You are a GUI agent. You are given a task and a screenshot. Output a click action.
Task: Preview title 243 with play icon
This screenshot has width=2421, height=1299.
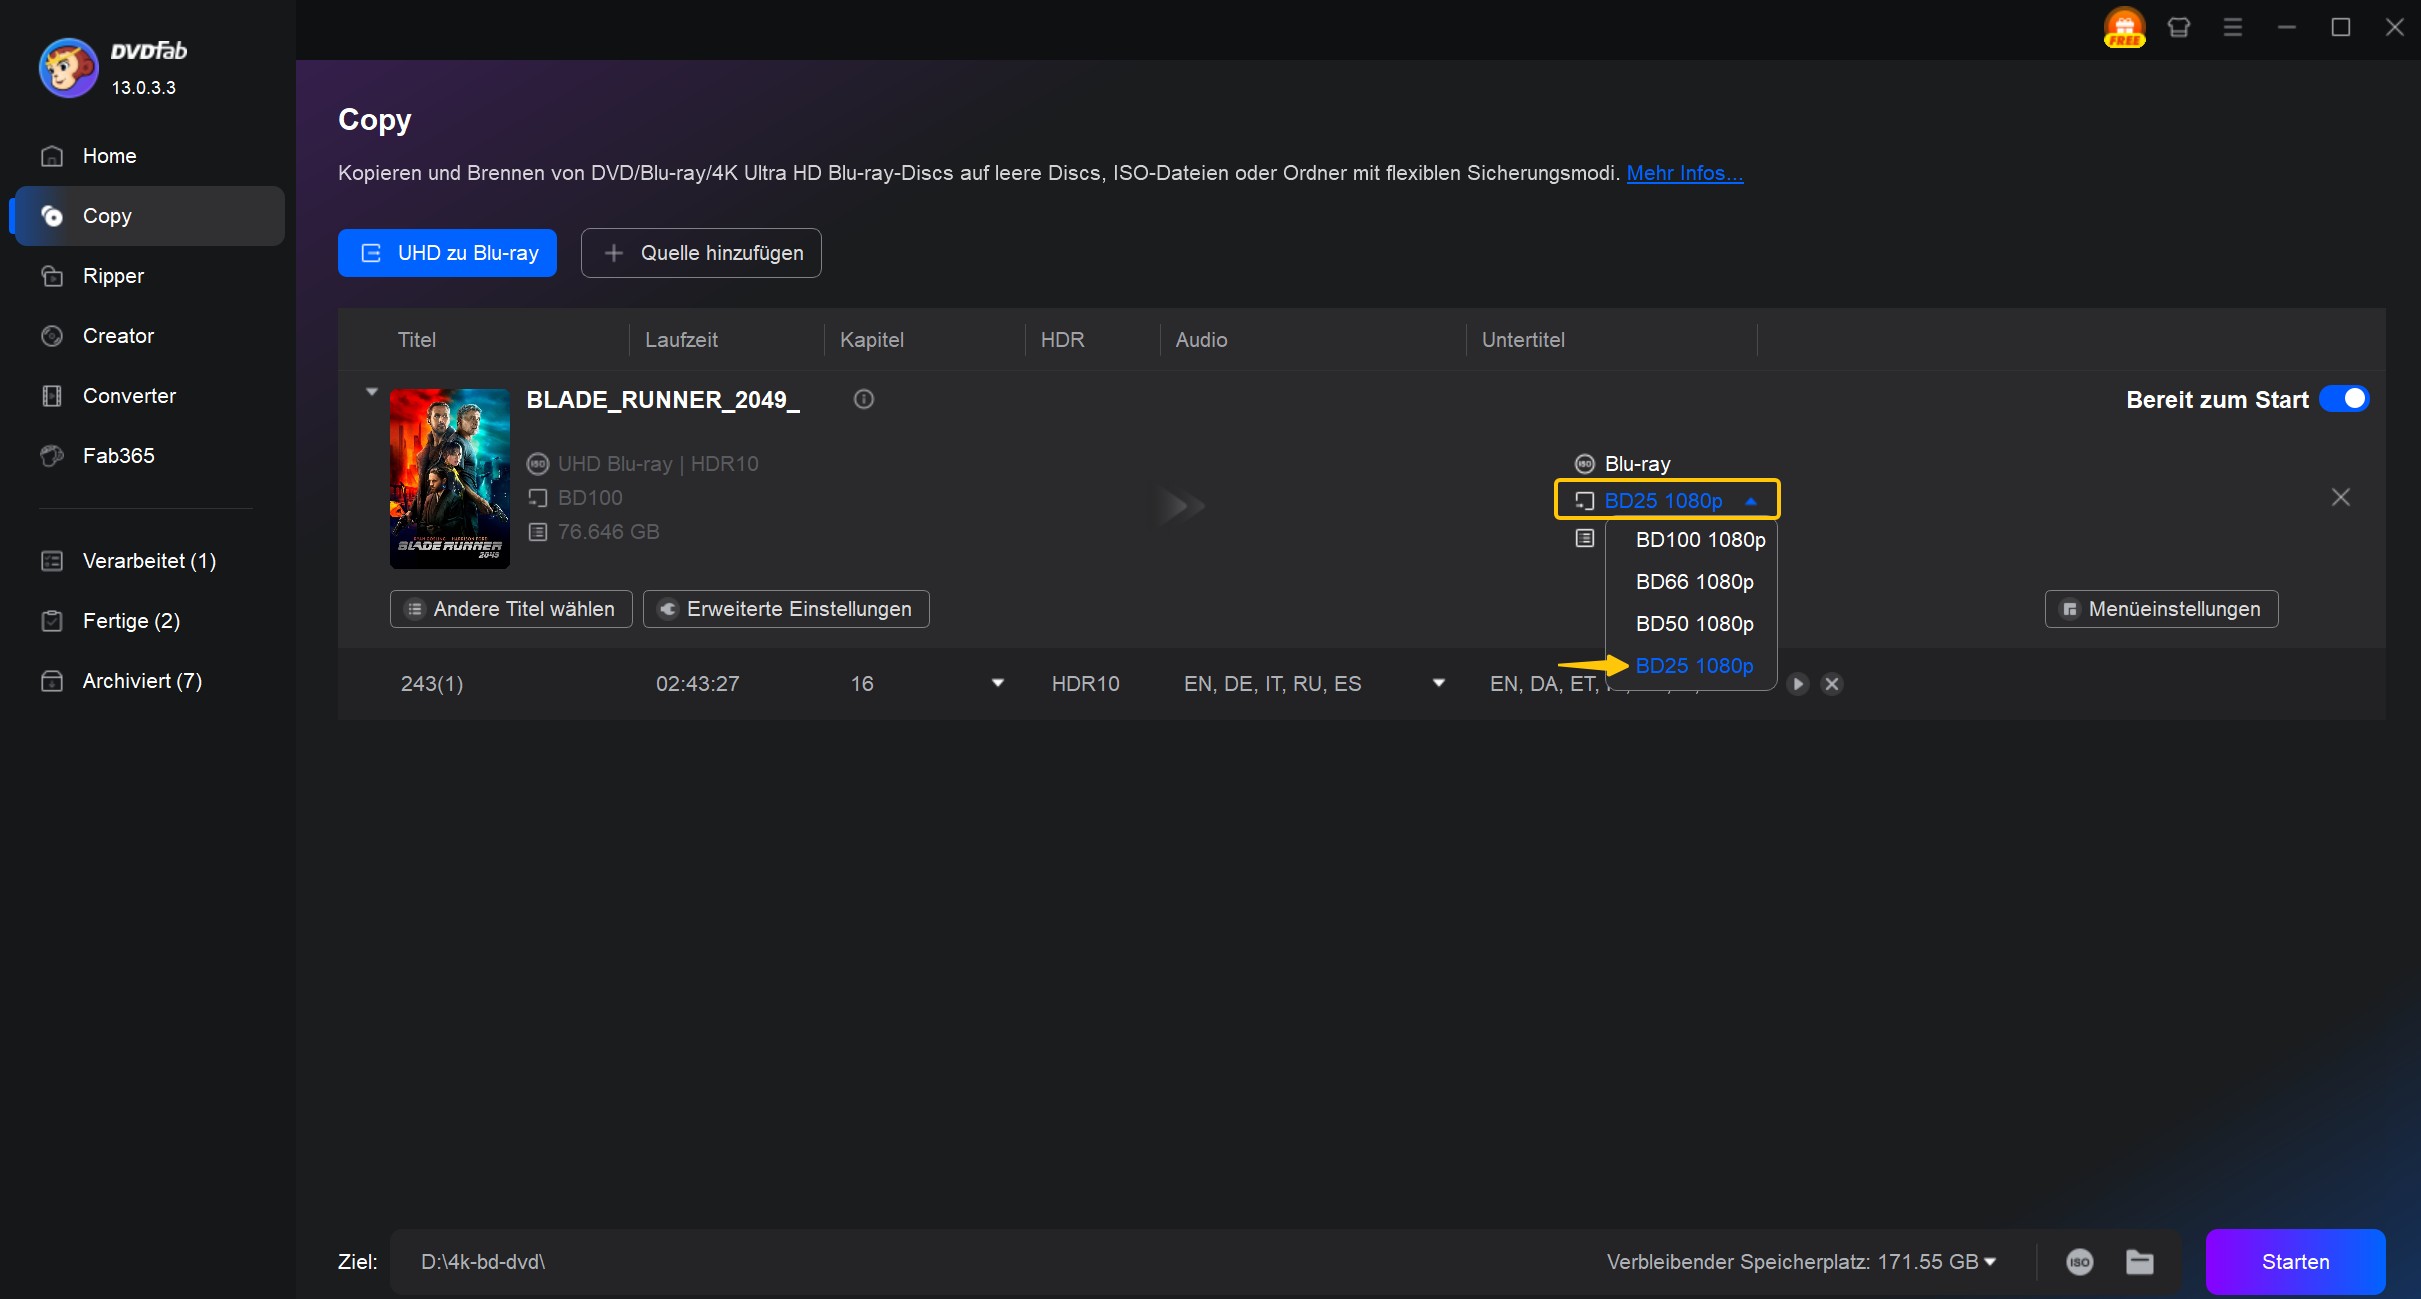(1798, 684)
